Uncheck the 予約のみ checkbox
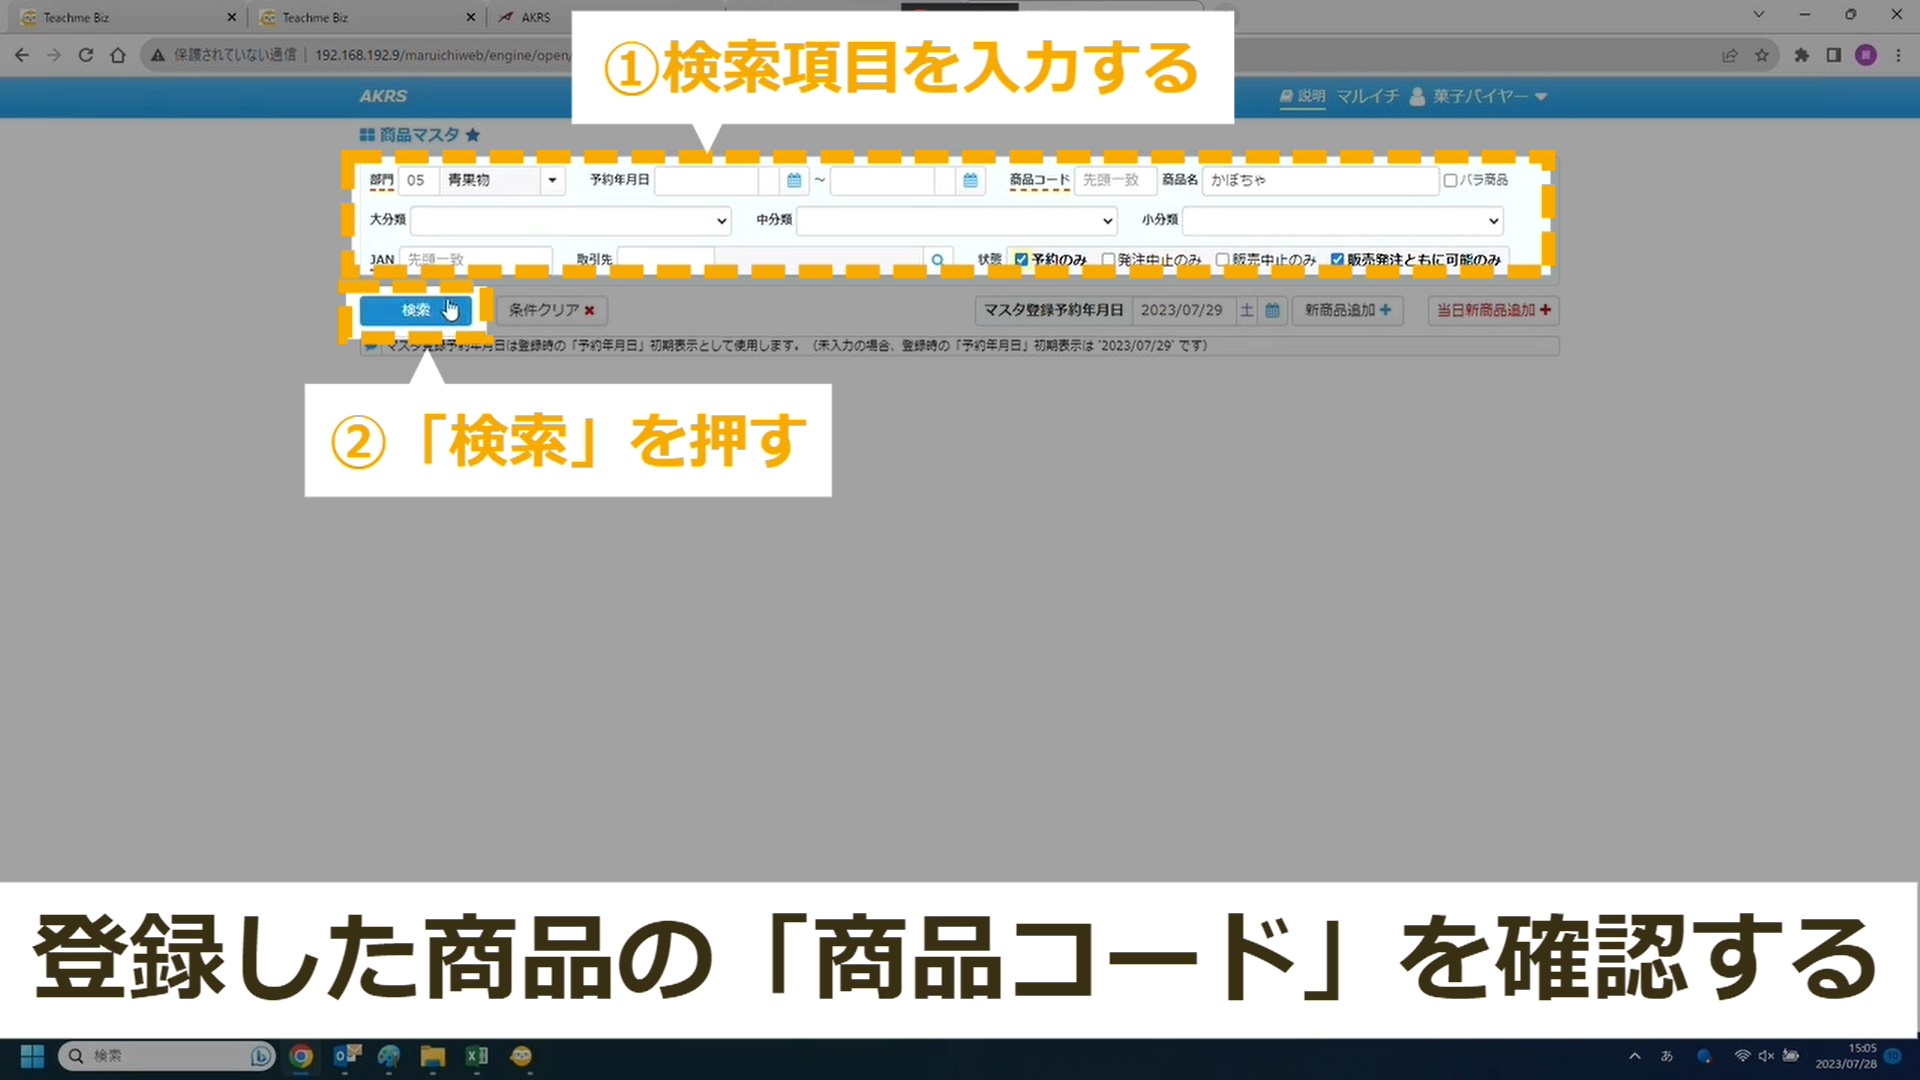The height and width of the screenshot is (1080, 1920). pos(1021,259)
